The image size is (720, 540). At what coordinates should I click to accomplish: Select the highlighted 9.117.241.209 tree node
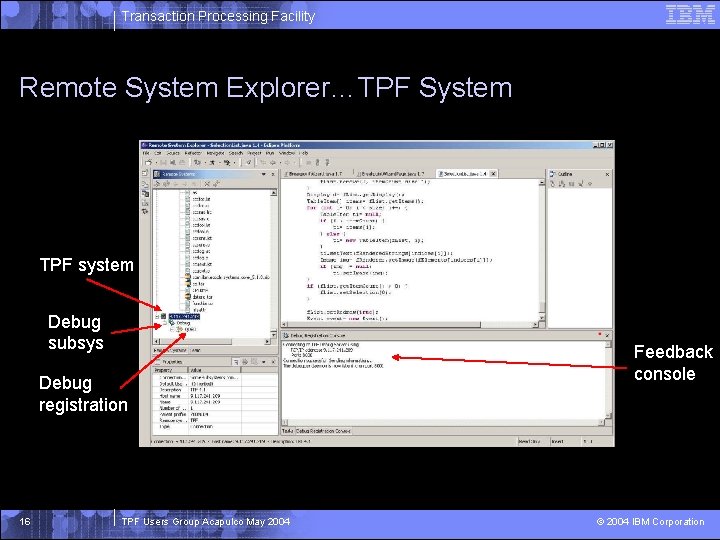(x=184, y=317)
